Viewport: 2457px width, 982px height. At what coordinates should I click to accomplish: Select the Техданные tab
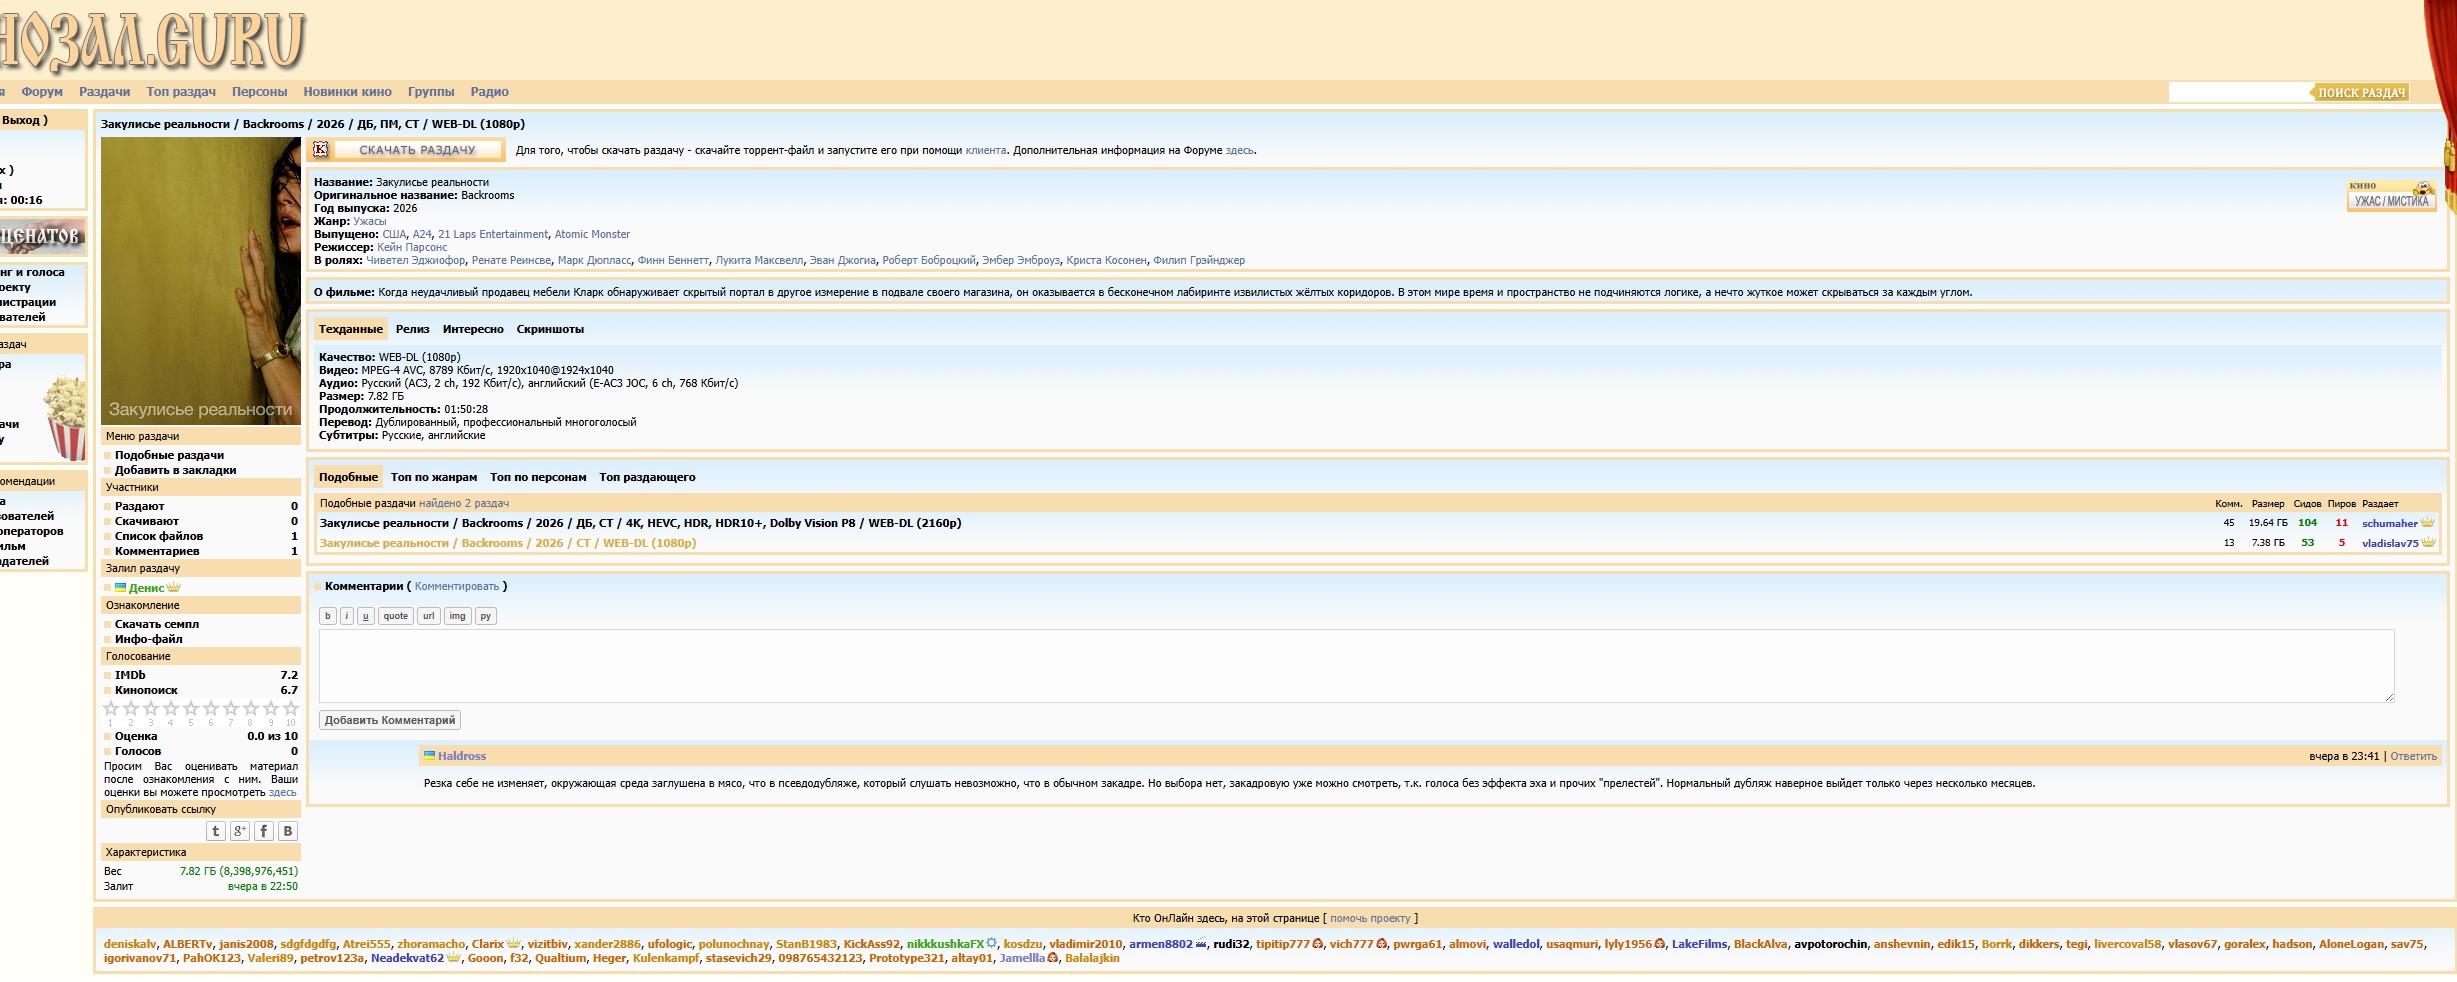tap(351, 329)
